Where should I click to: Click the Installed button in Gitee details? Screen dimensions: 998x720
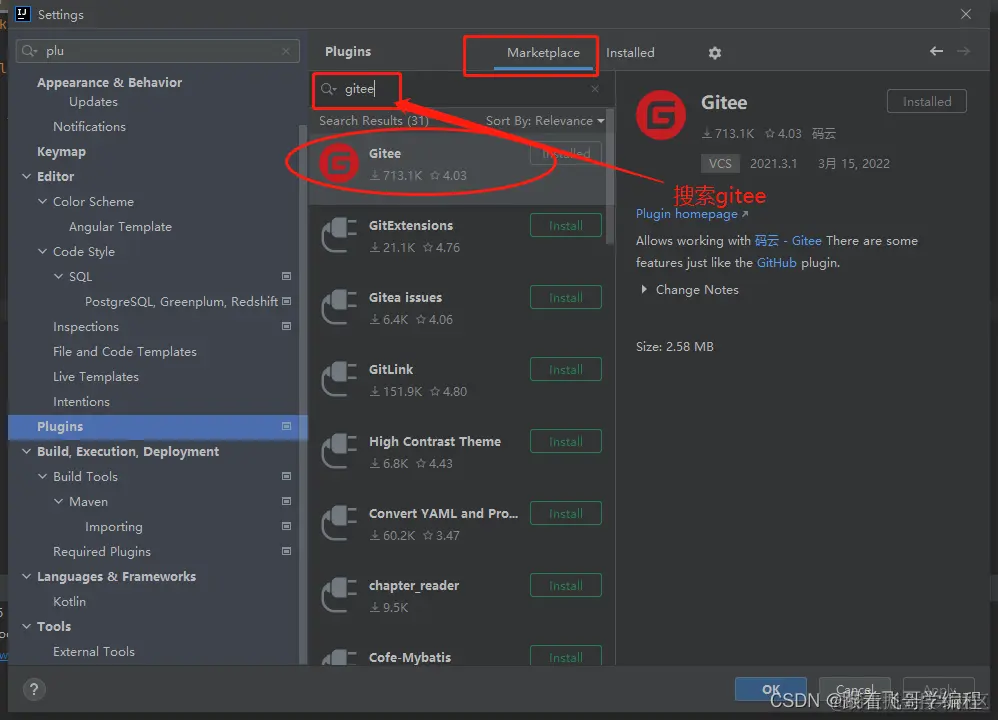pos(927,102)
